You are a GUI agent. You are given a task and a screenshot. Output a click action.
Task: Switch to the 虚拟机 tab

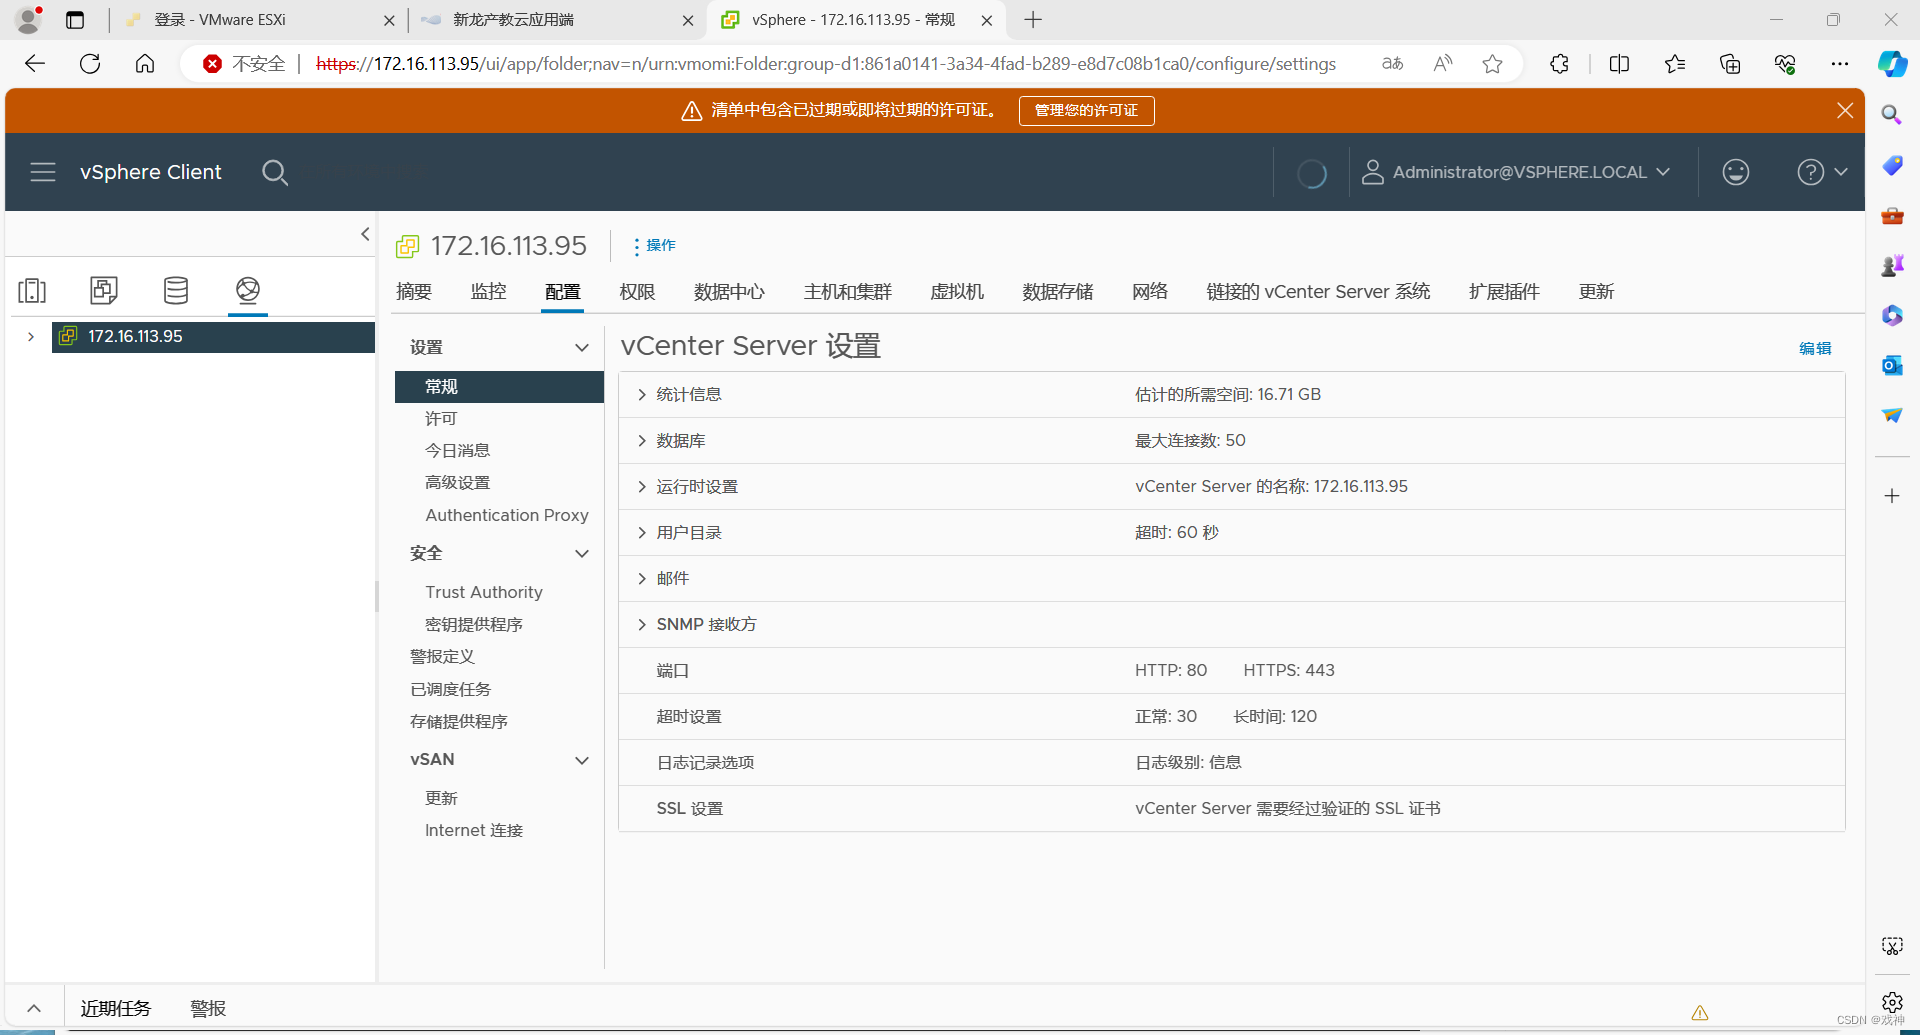957,291
